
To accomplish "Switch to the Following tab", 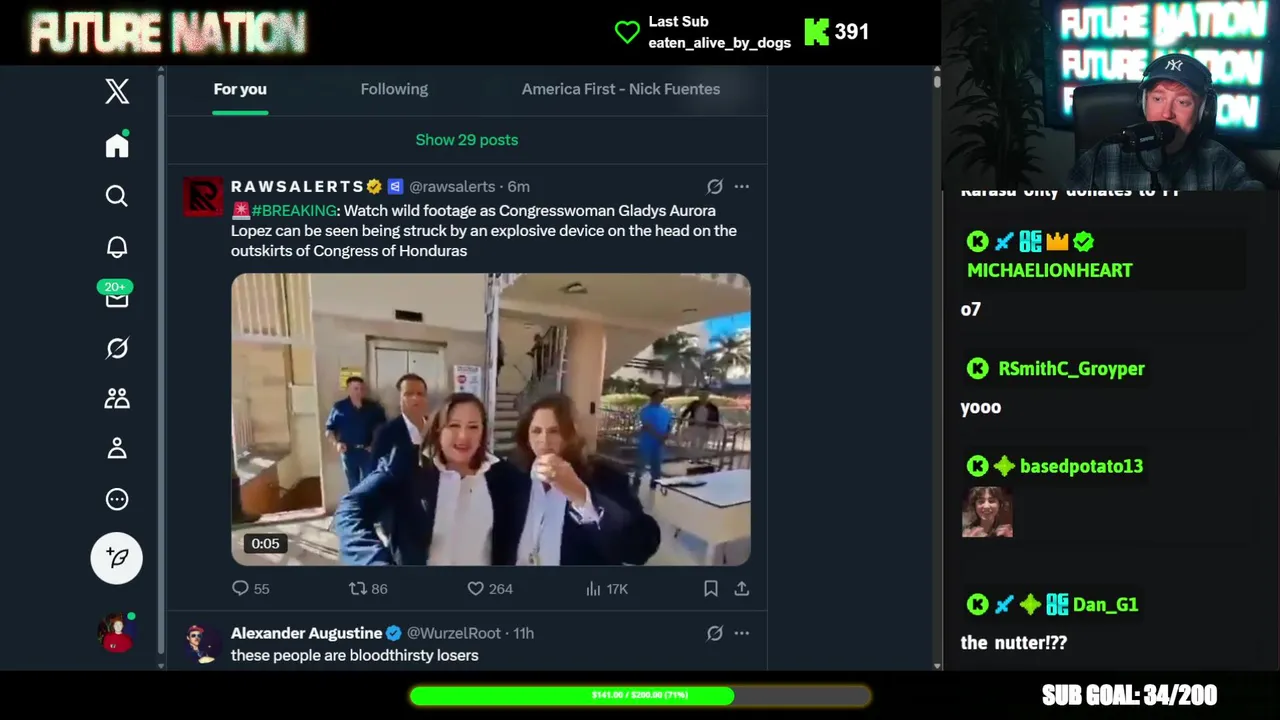I will coord(394,89).
